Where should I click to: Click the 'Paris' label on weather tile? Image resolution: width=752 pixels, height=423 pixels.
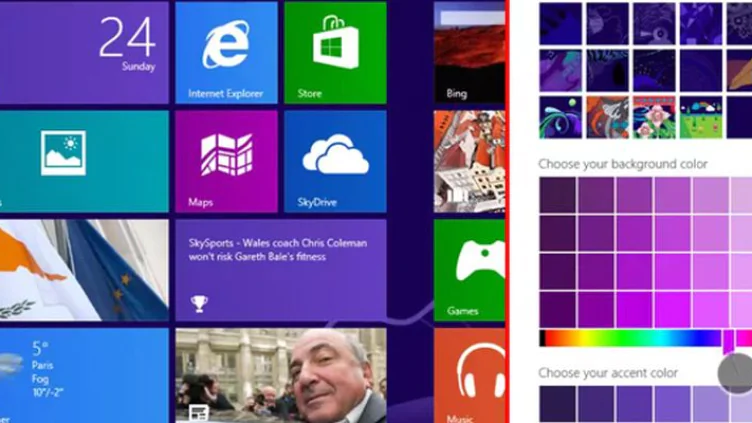point(42,365)
